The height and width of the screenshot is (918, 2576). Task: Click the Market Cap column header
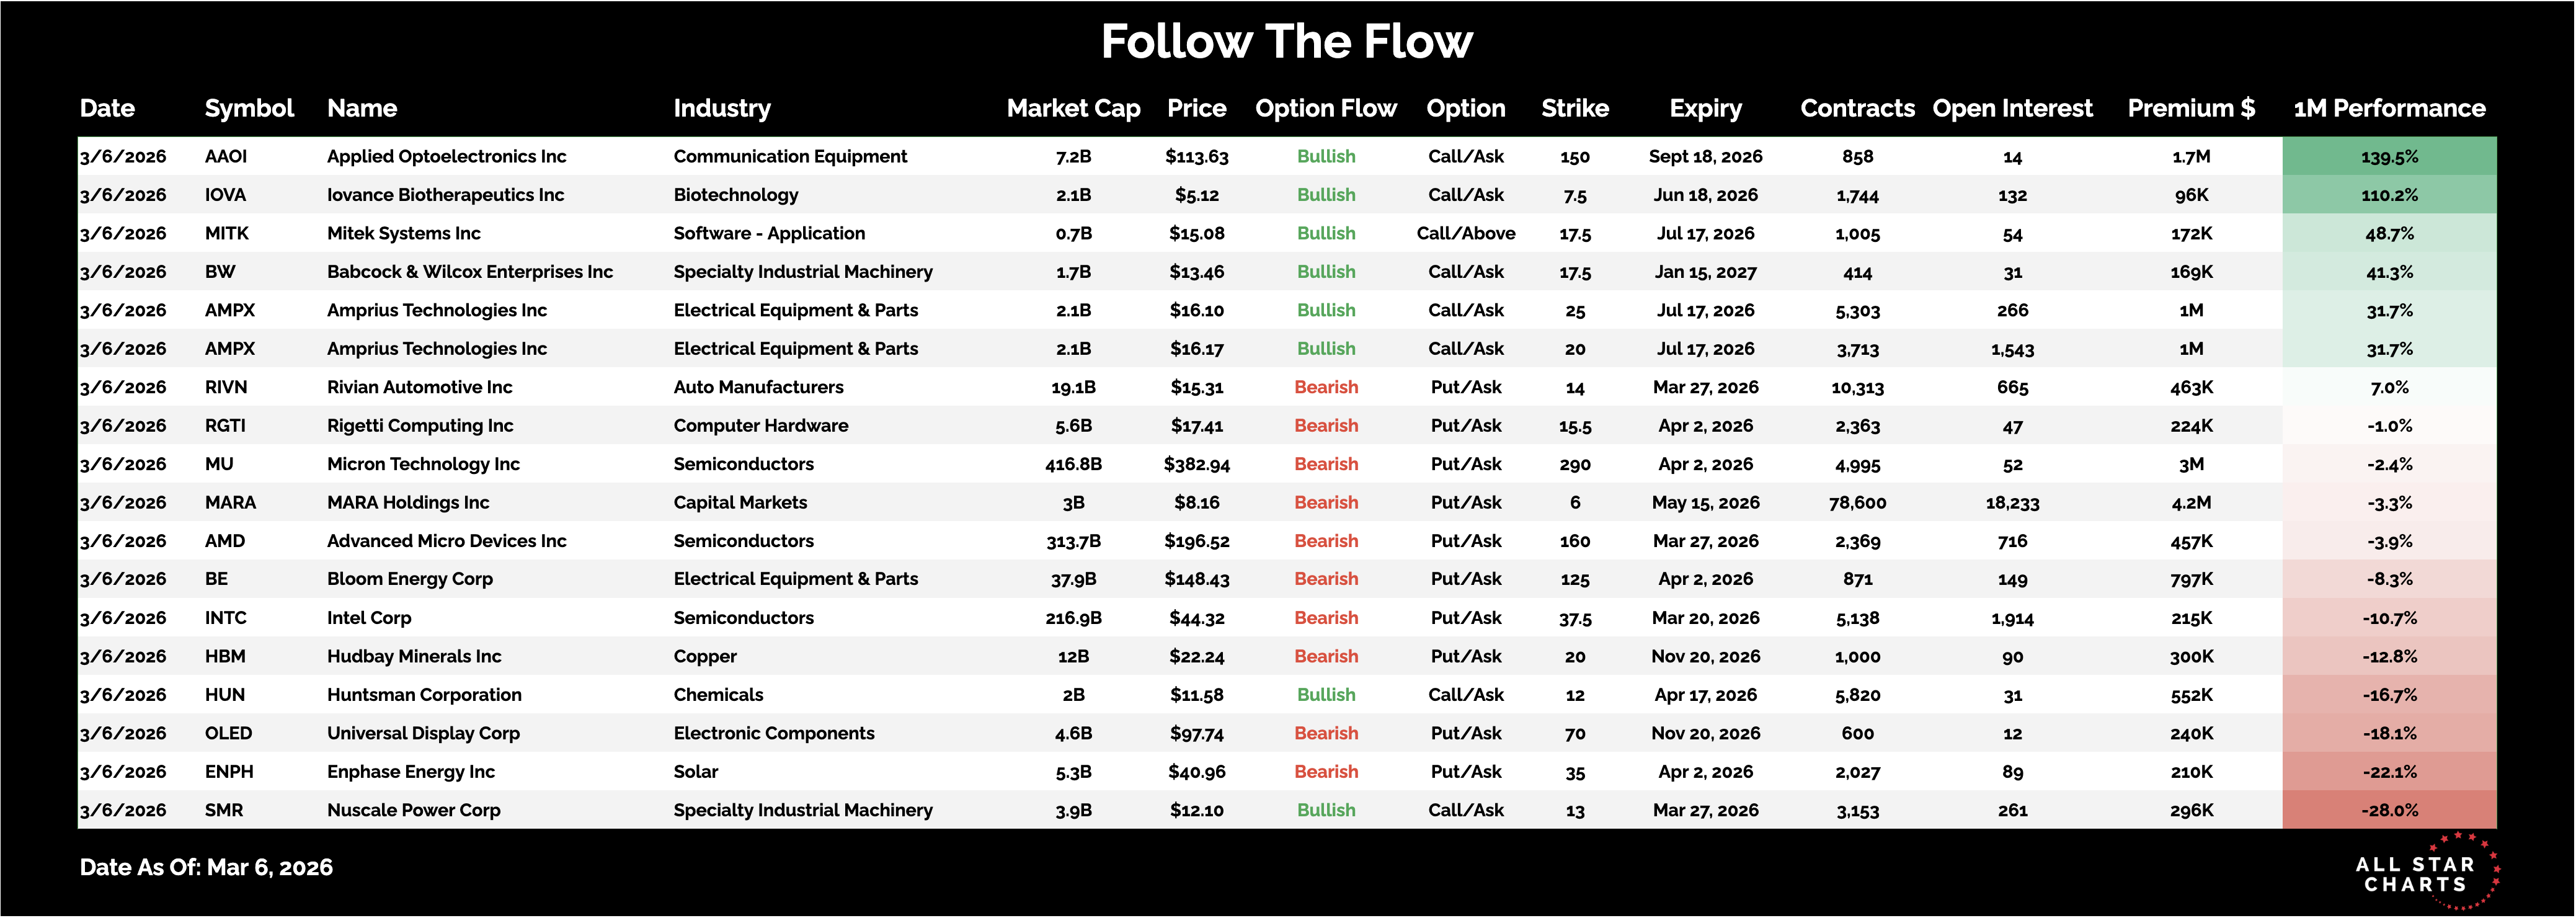point(1073,108)
